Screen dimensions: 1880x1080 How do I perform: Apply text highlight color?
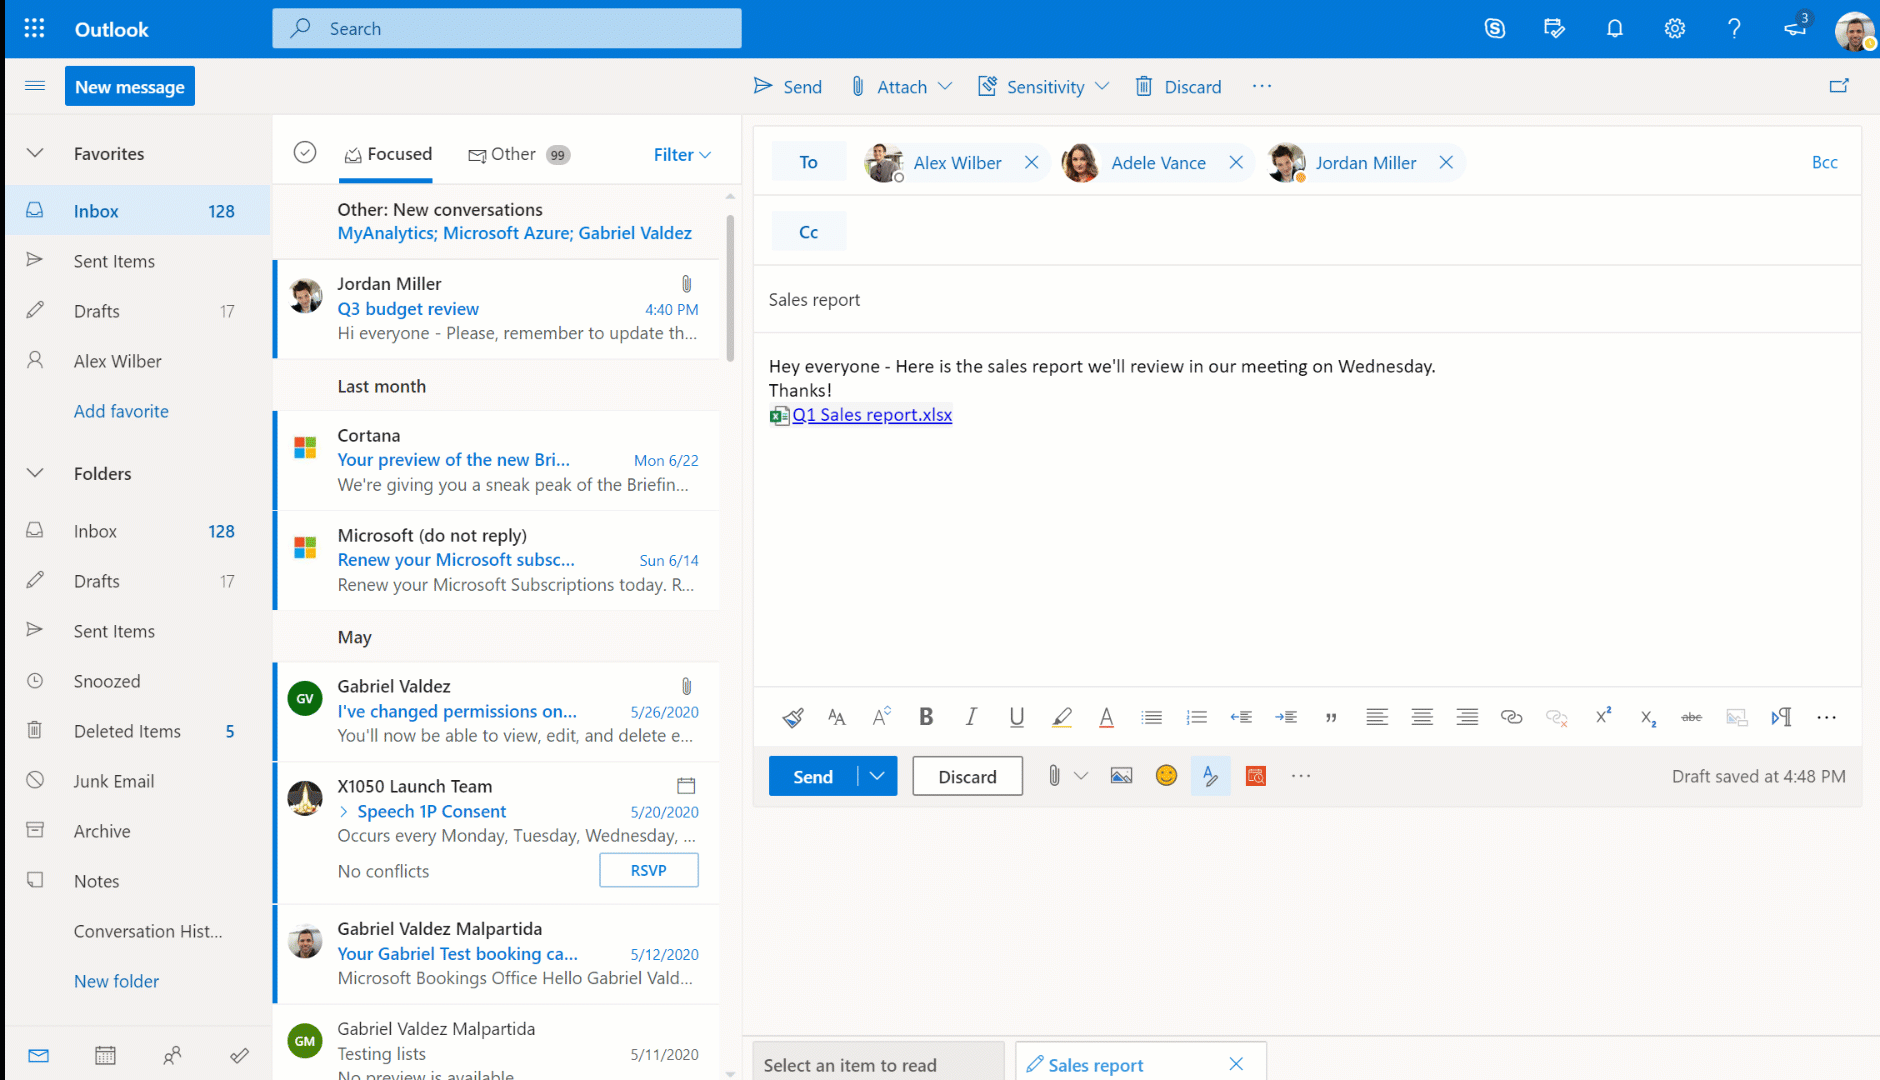1062,717
